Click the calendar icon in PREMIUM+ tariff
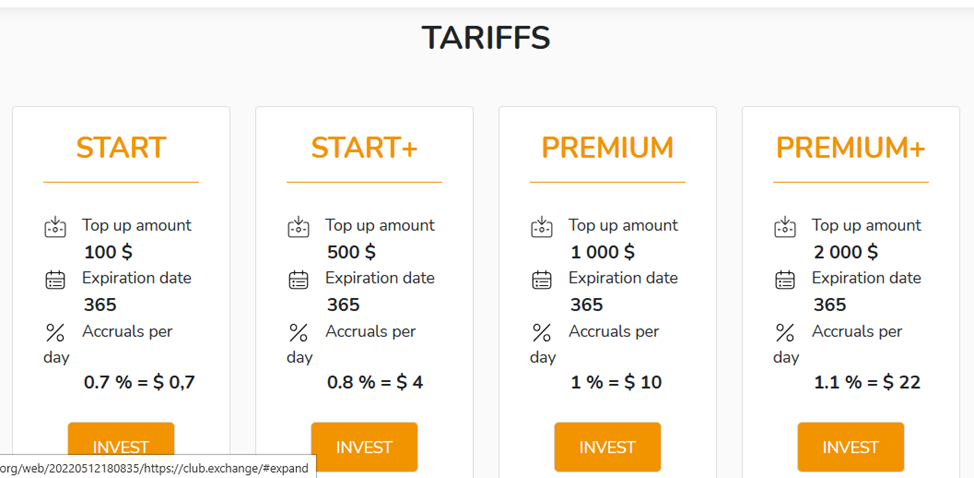The image size is (974, 478). (785, 279)
